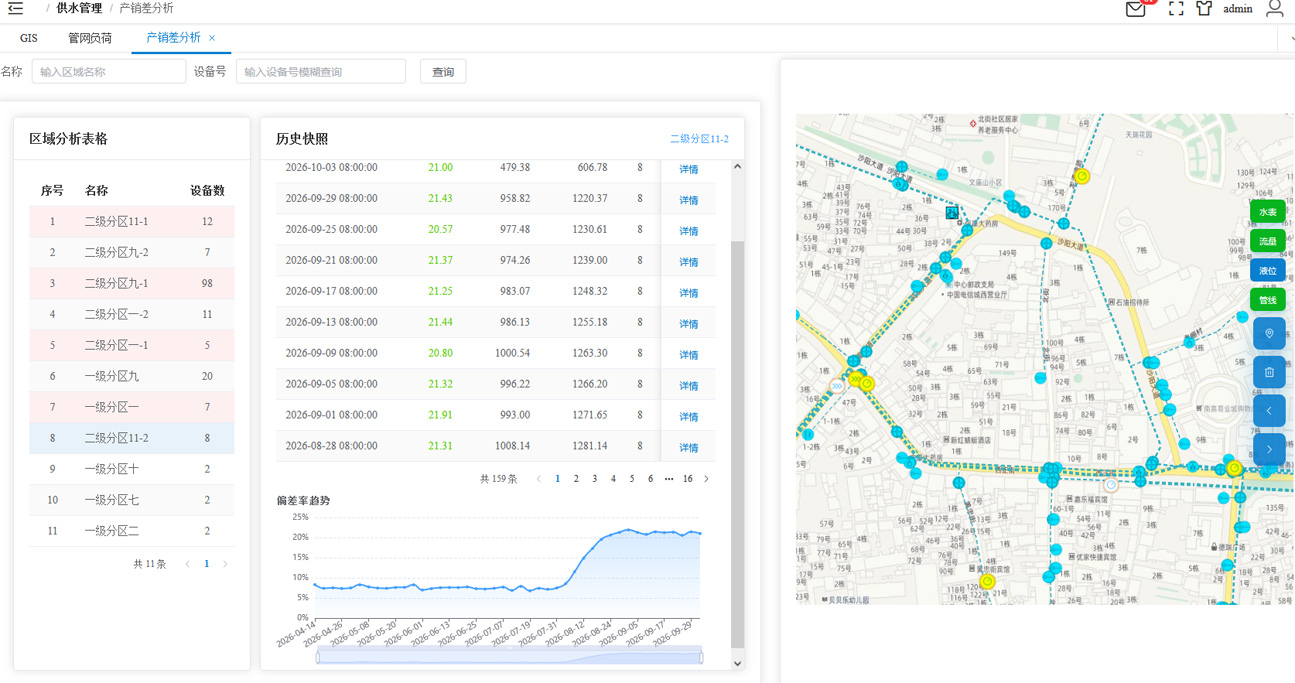Click the 查询 search button
Viewport: 1295px width, 683px height.
443,72
